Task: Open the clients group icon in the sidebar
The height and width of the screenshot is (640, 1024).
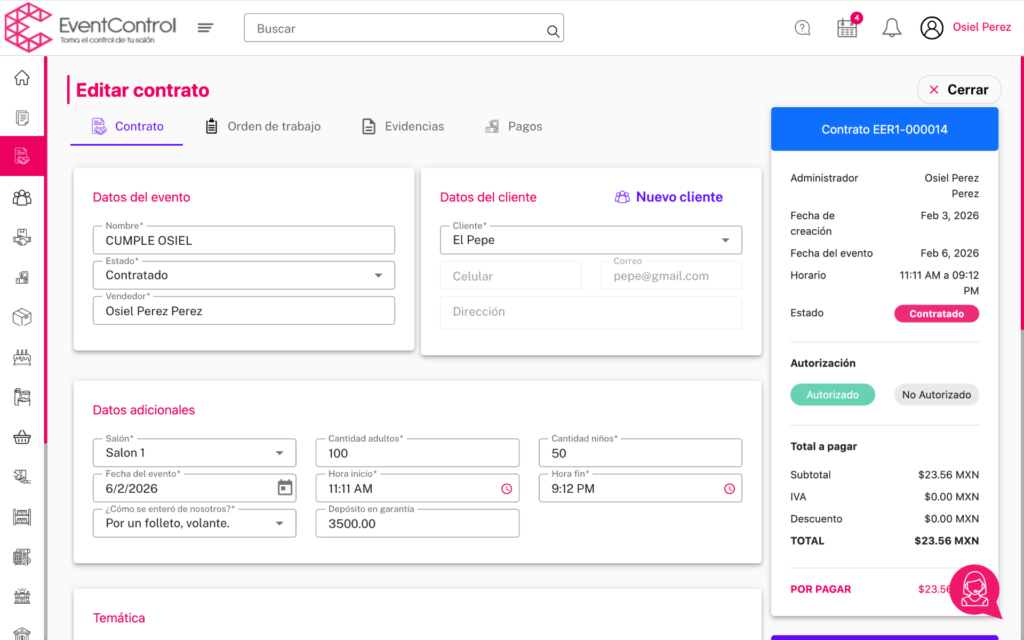Action: pyautogui.click(x=22, y=197)
